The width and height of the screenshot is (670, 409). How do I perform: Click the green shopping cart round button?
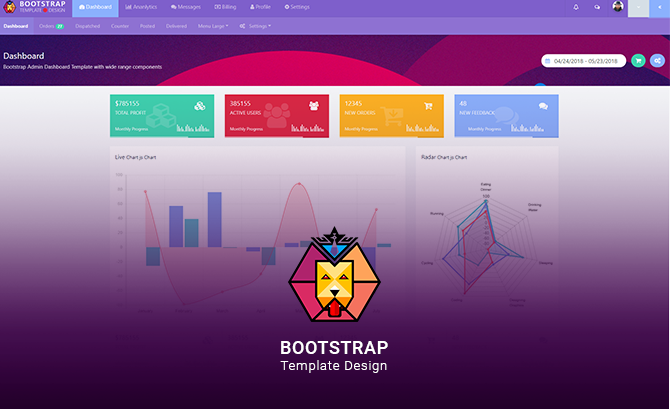pos(638,61)
